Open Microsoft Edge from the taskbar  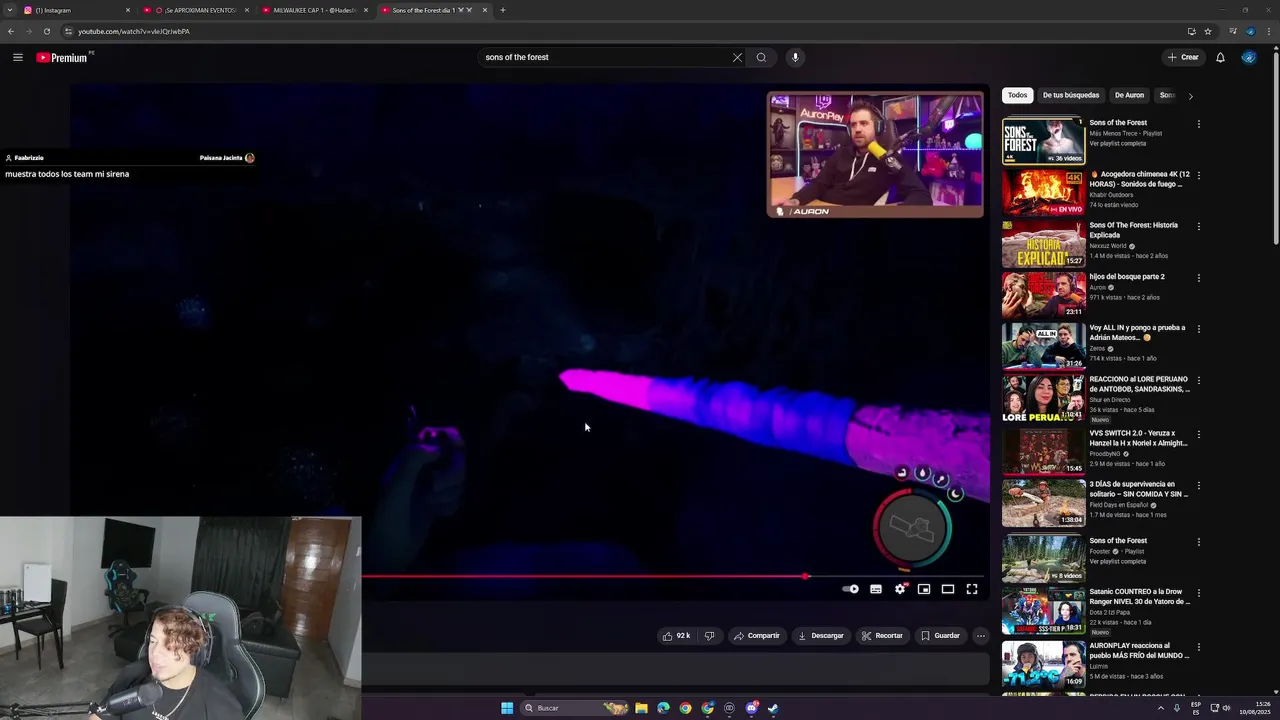tap(663, 708)
